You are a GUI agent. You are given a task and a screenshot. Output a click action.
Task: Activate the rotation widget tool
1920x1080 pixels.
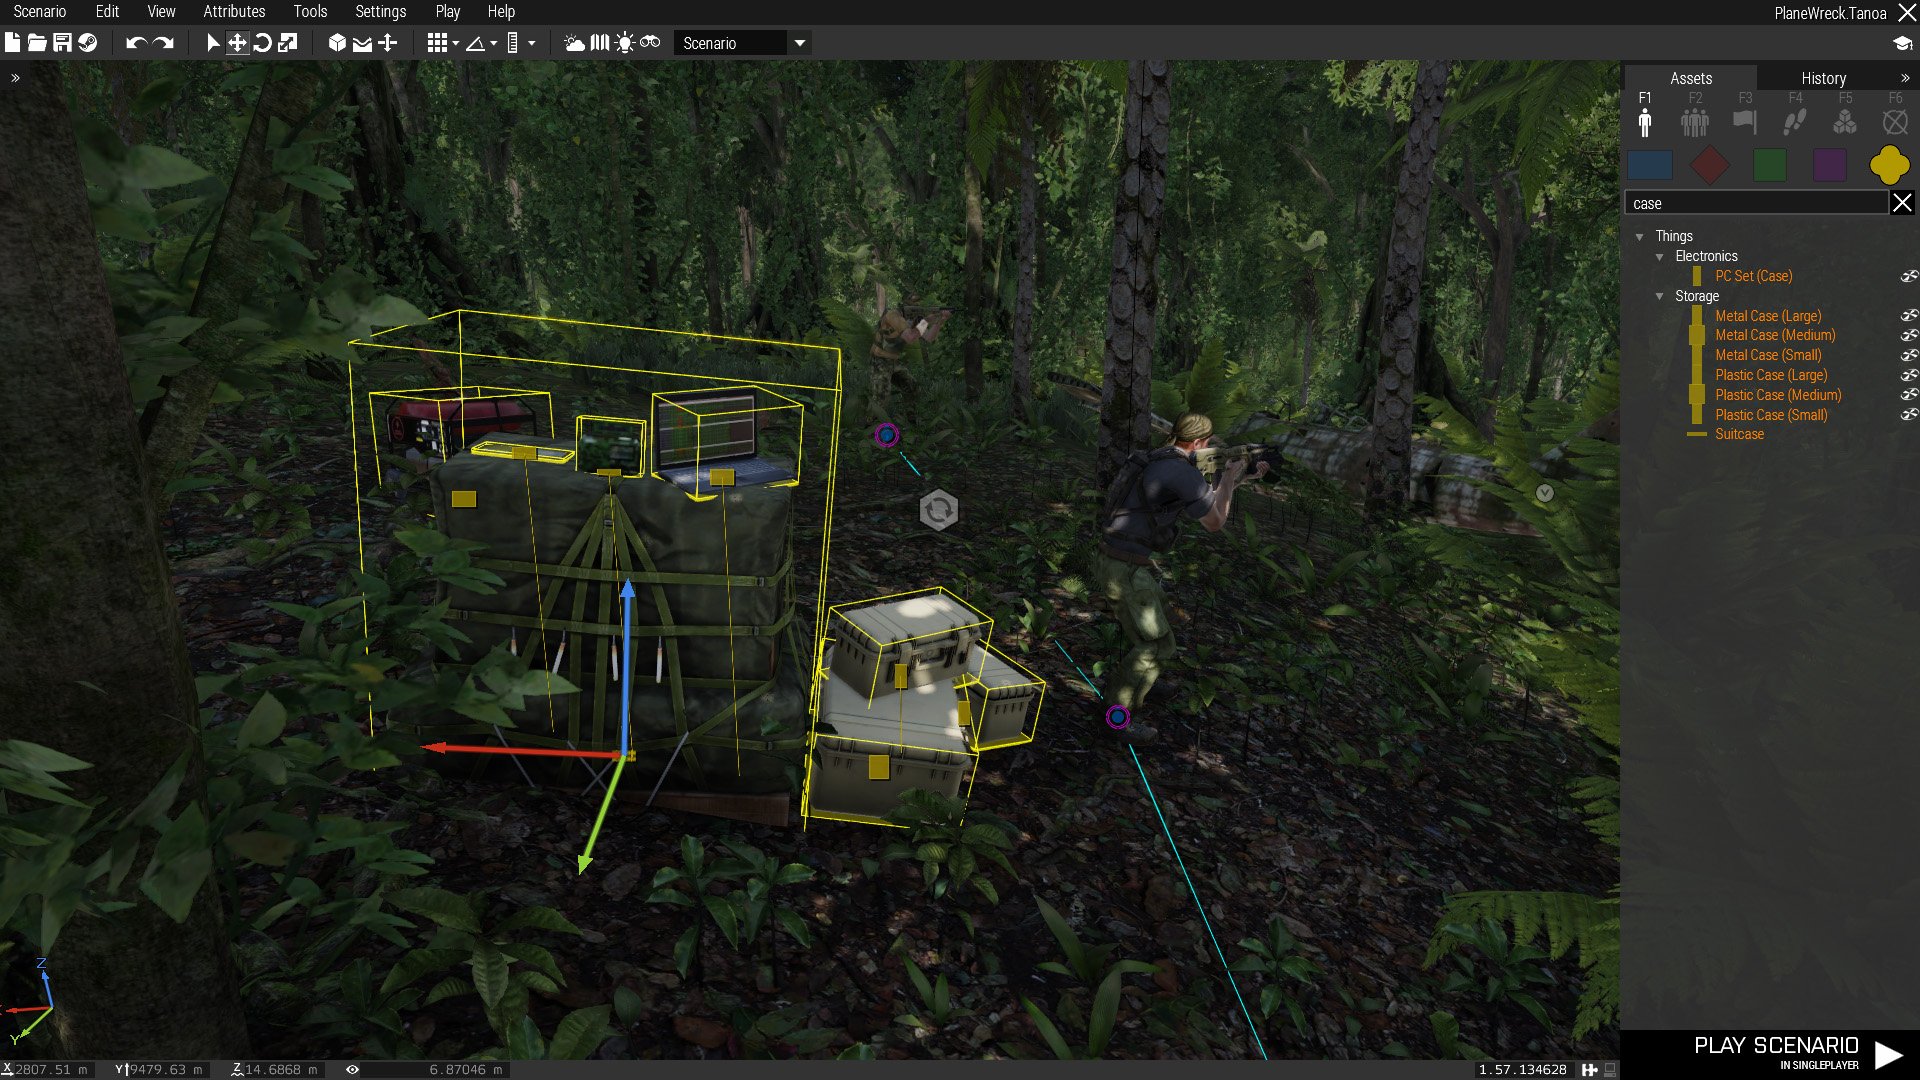click(262, 43)
